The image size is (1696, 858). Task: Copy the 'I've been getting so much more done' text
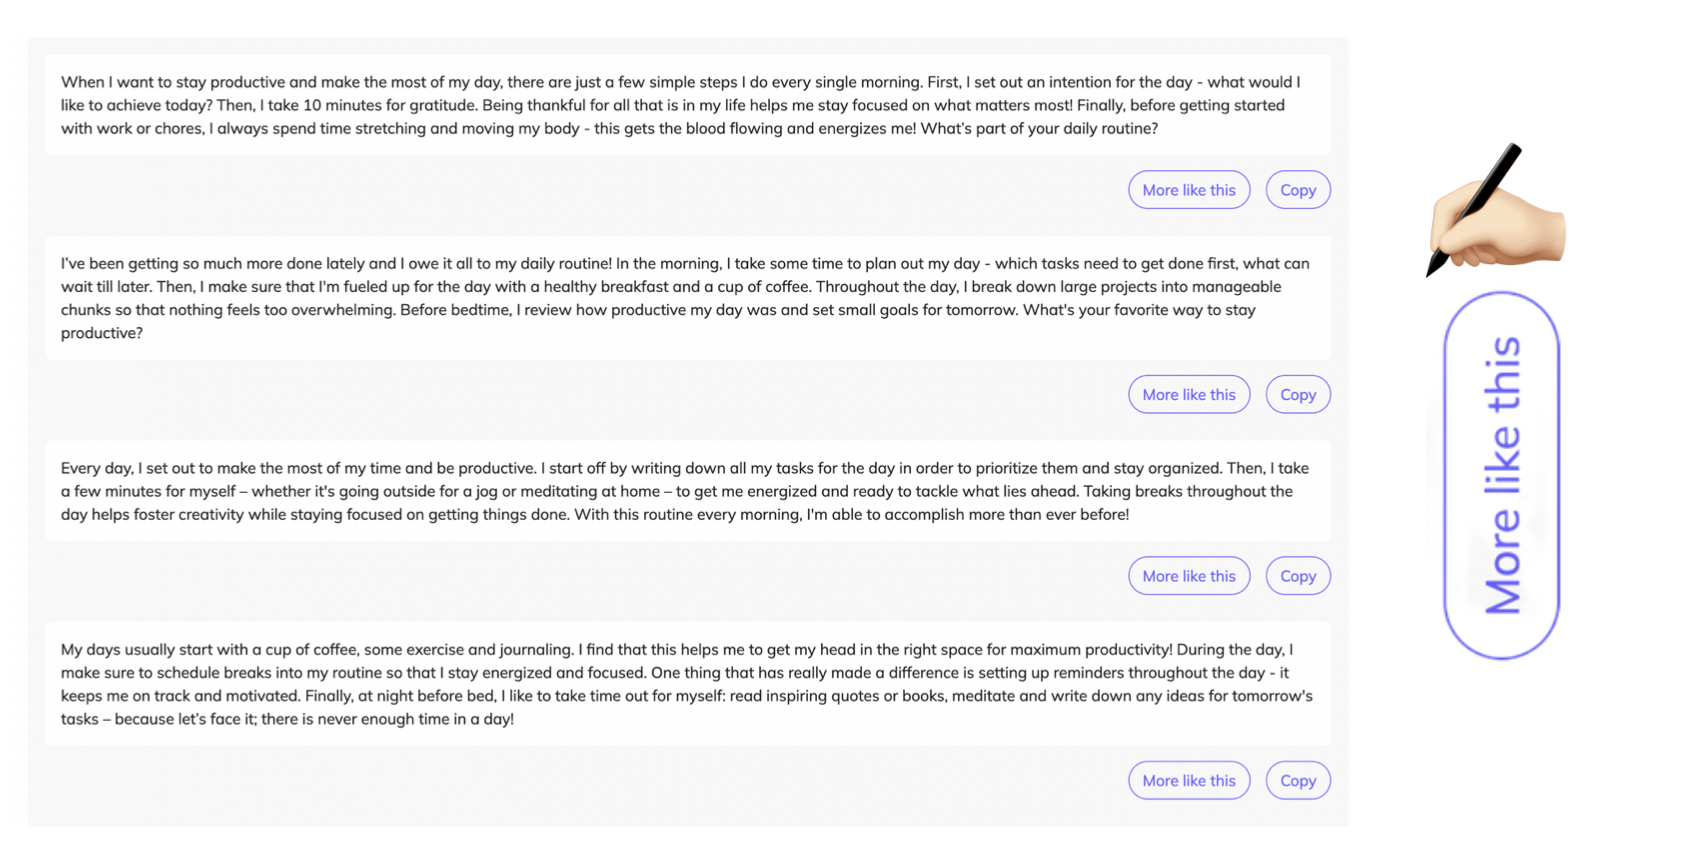1298,394
